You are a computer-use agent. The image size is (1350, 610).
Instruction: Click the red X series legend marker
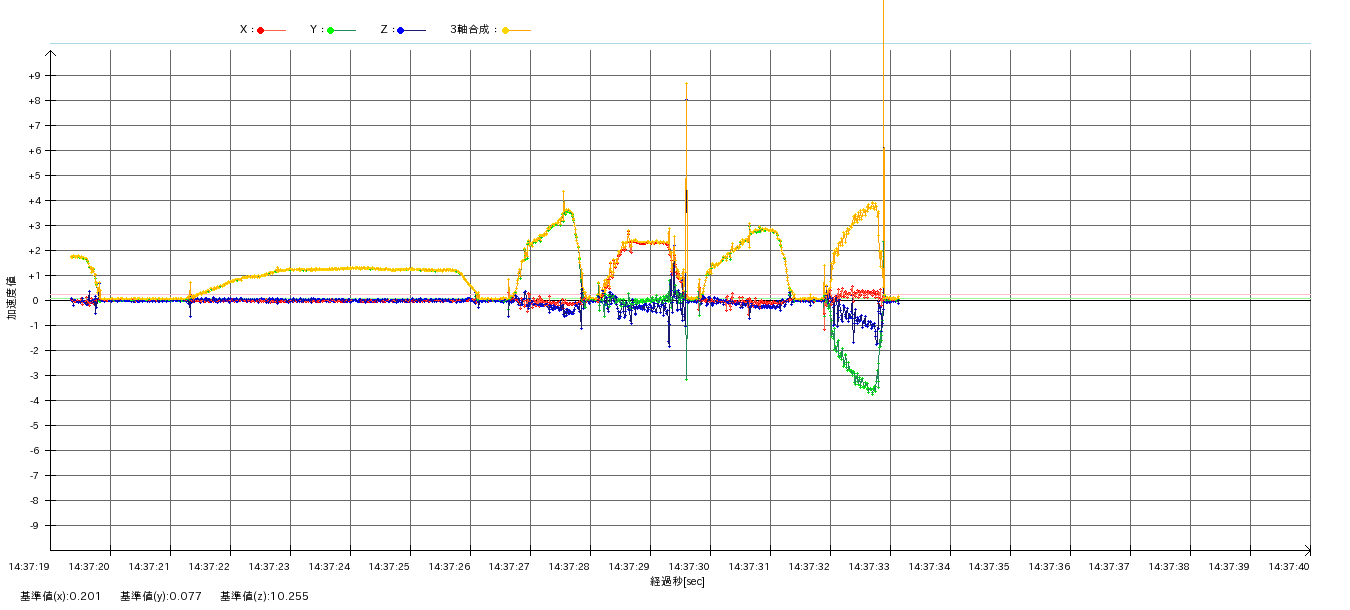coord(261,30)
